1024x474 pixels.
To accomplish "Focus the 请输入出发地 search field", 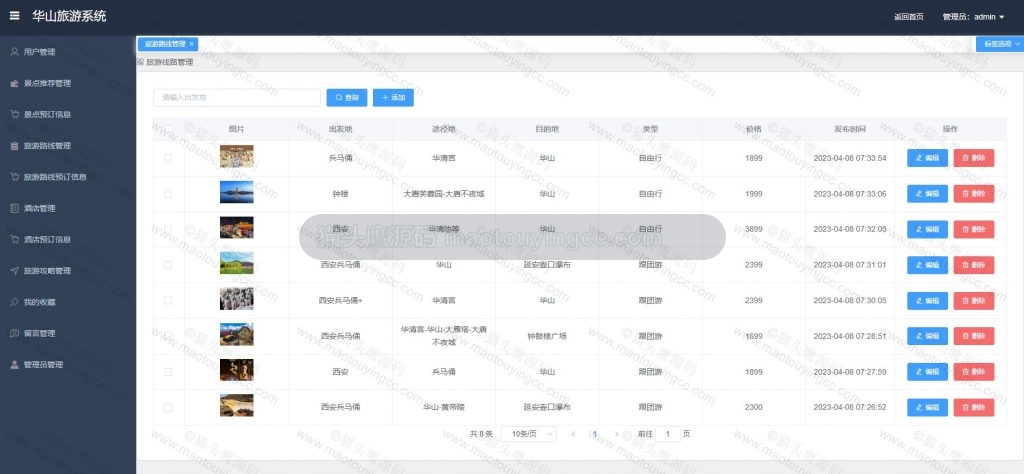I will (237, 97).
